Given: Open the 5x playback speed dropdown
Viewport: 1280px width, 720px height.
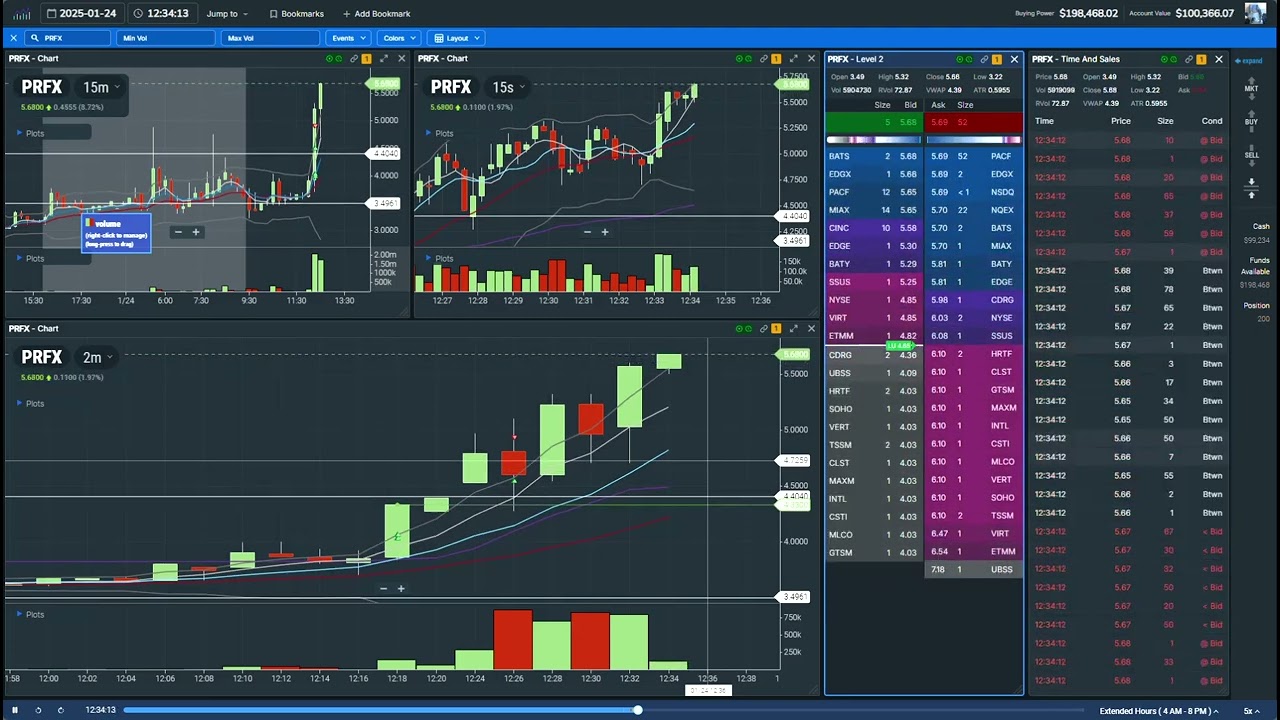Looking at the screenshot, I should click(x=1251, y=711).
